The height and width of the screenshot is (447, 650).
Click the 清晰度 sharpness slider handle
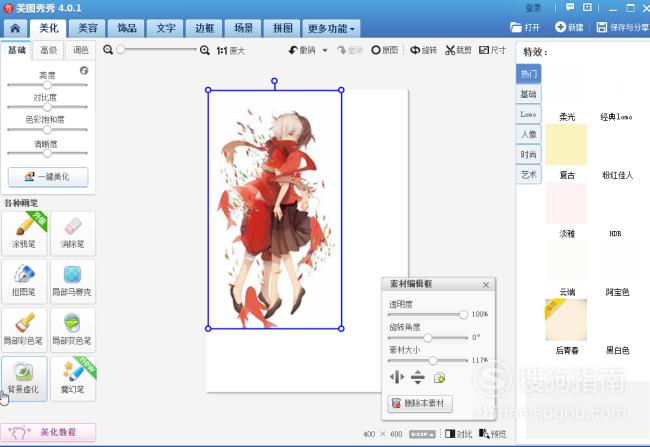(47, 153)
